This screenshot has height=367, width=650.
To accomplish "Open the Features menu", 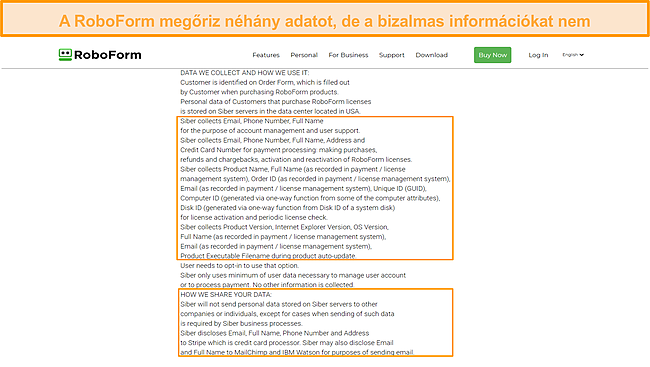I will (266, 55).
